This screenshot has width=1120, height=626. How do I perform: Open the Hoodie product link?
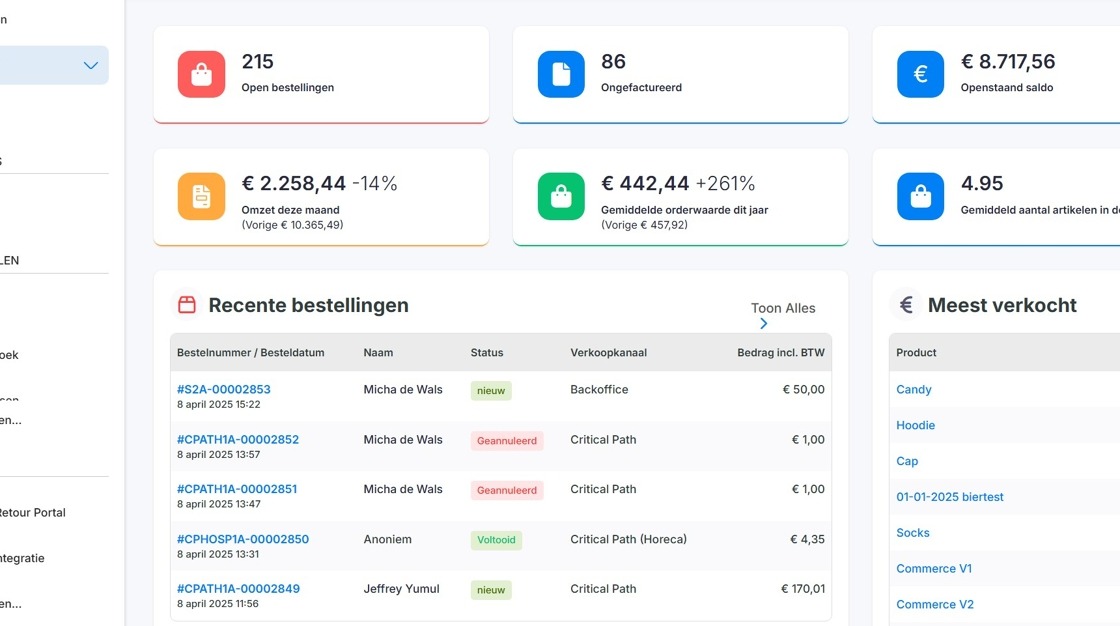pos(915,425)
